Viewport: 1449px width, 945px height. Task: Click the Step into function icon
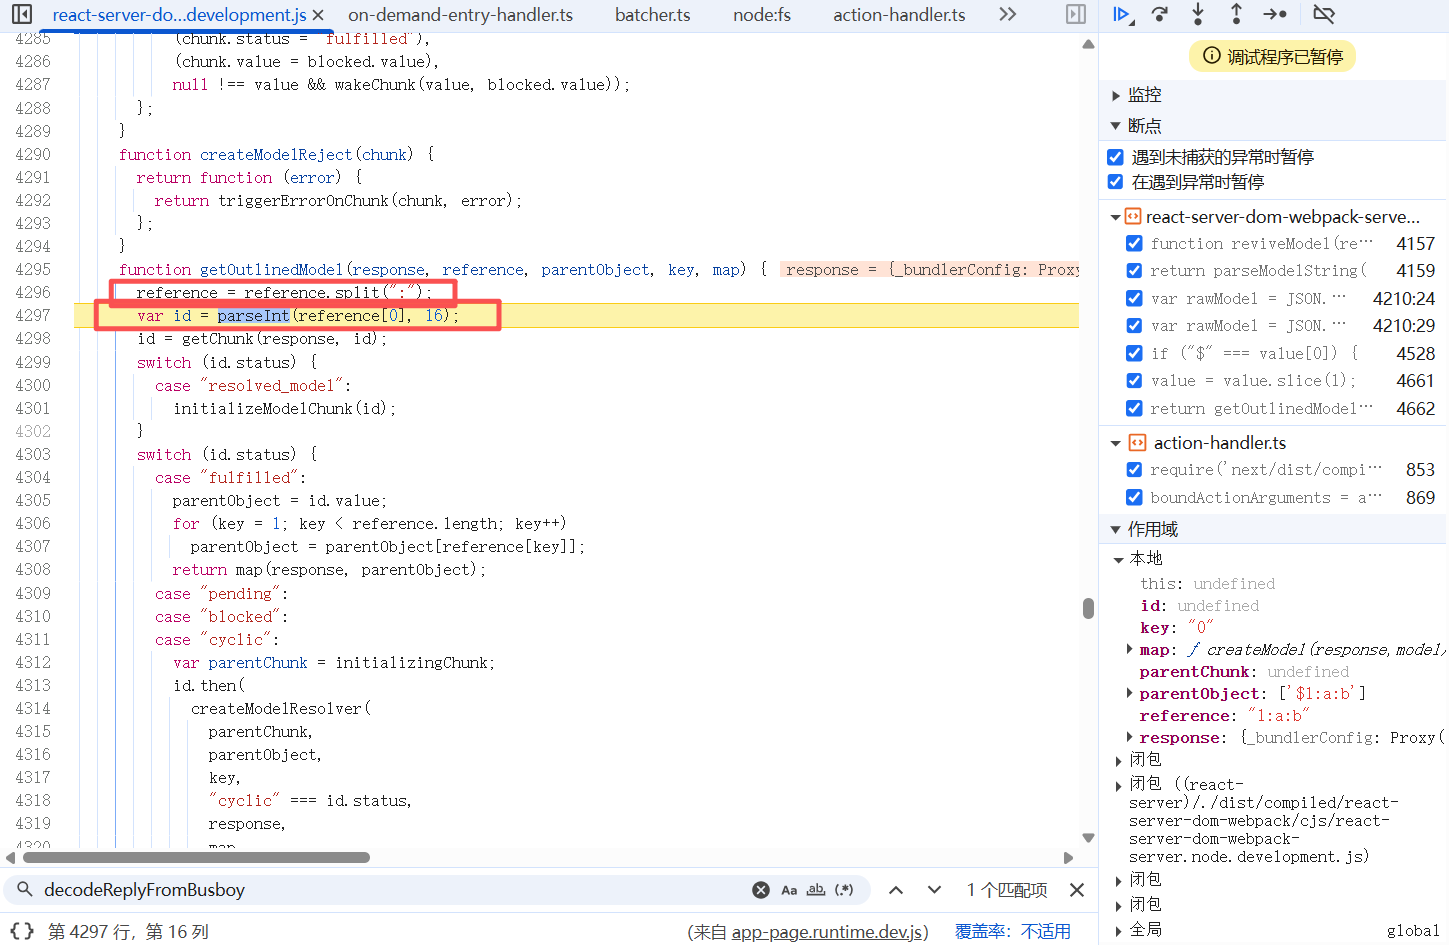pyautogui.click(x=1198, y=14)
